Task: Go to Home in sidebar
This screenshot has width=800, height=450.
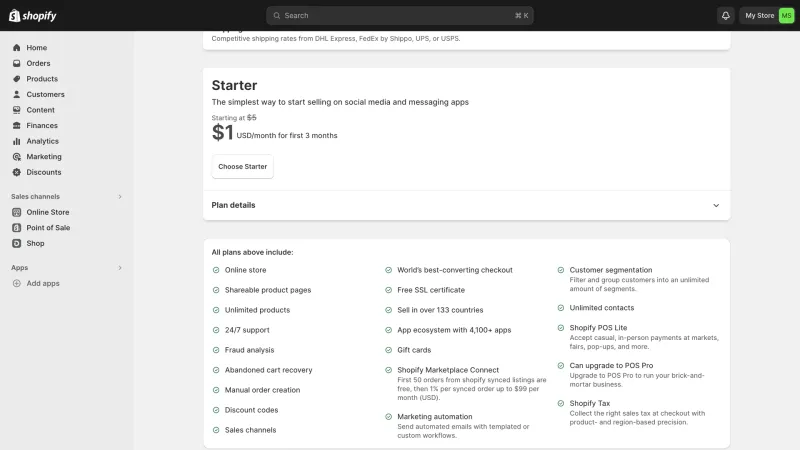Action: coord(37,47)
